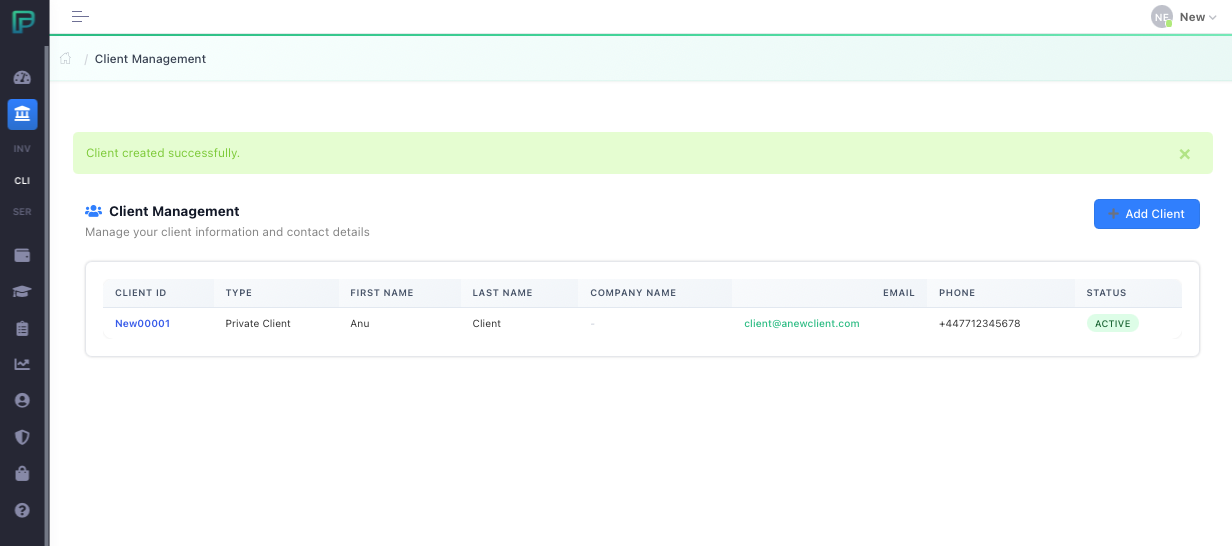This screenshot has width=1232, height=546.
Task: Click the green app logo
Action: pos(23,21)
